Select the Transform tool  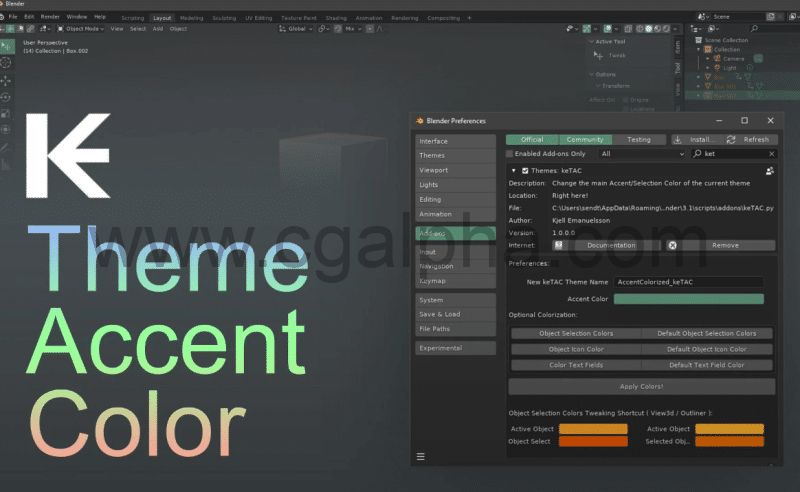[x=6, y=130]
